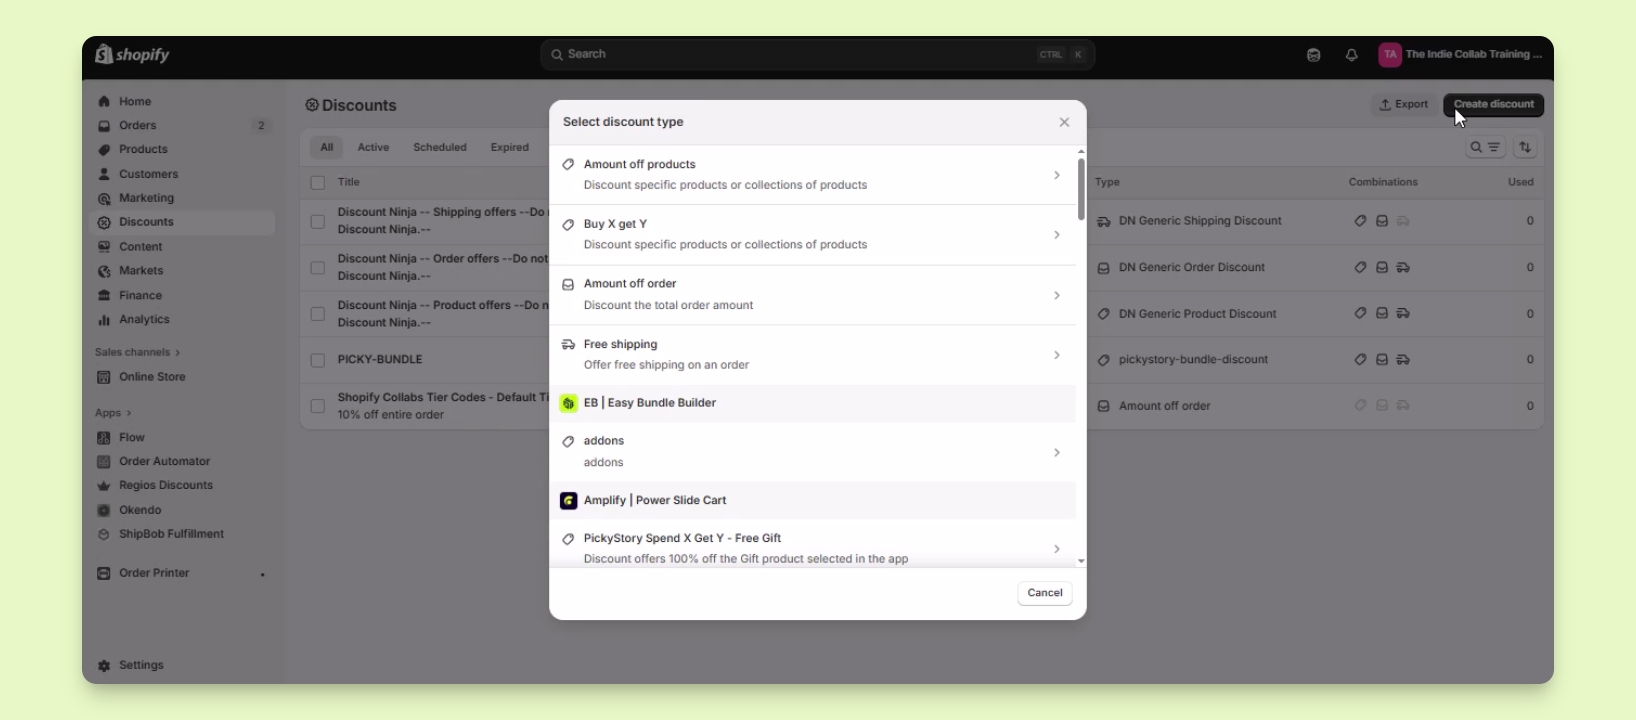Click the top search field
Viewport: 1636px width, 720px height.
(817, 55)
